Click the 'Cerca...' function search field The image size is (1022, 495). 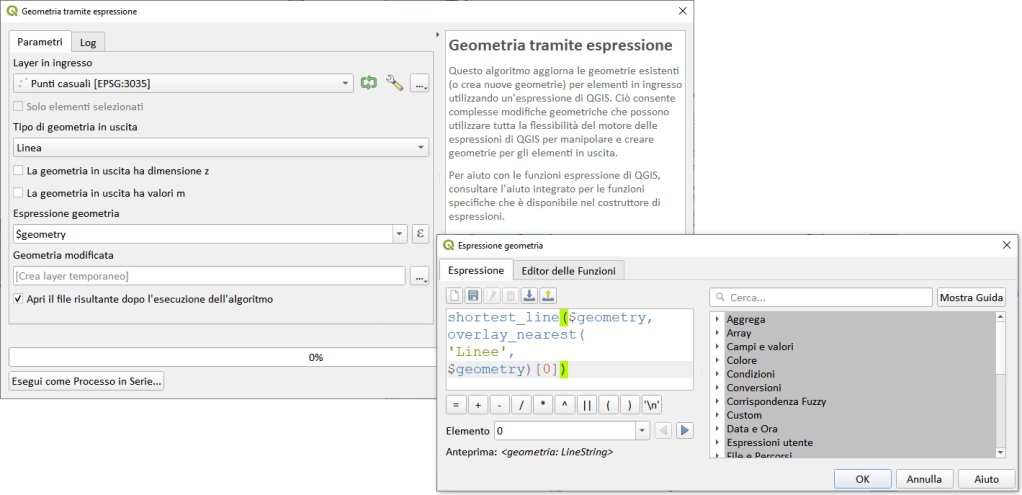(820, 297)
